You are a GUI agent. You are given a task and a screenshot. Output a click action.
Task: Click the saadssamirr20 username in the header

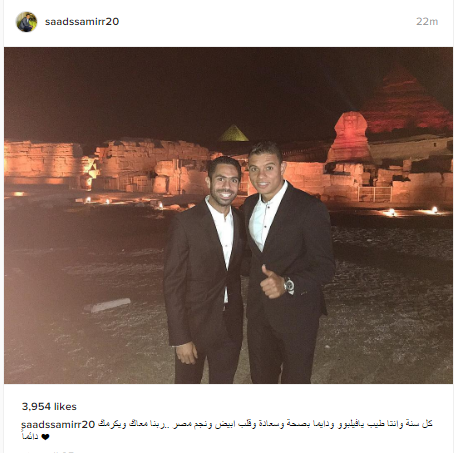82,22
